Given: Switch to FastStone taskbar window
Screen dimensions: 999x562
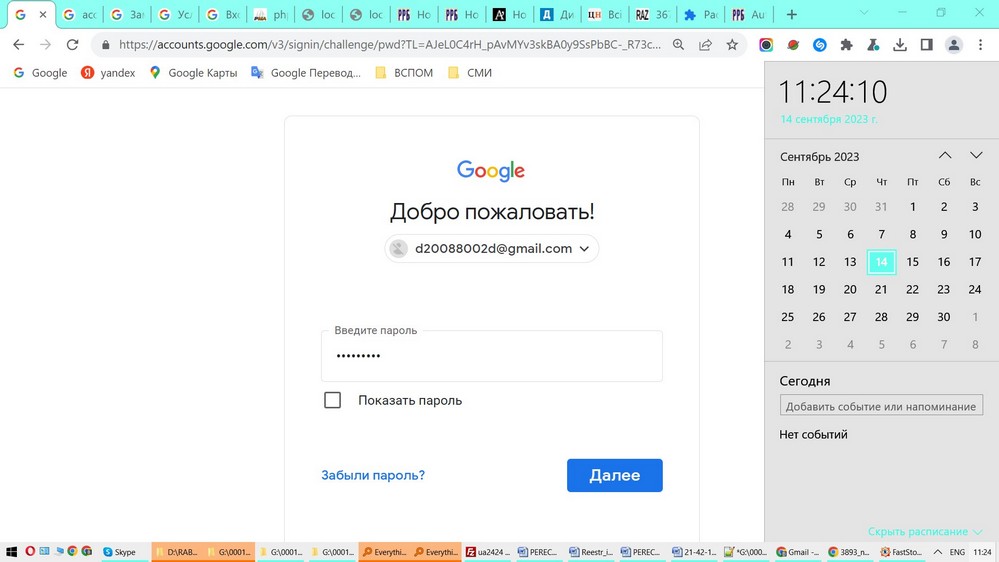Looking at the screenshot, I should point(901,552).
